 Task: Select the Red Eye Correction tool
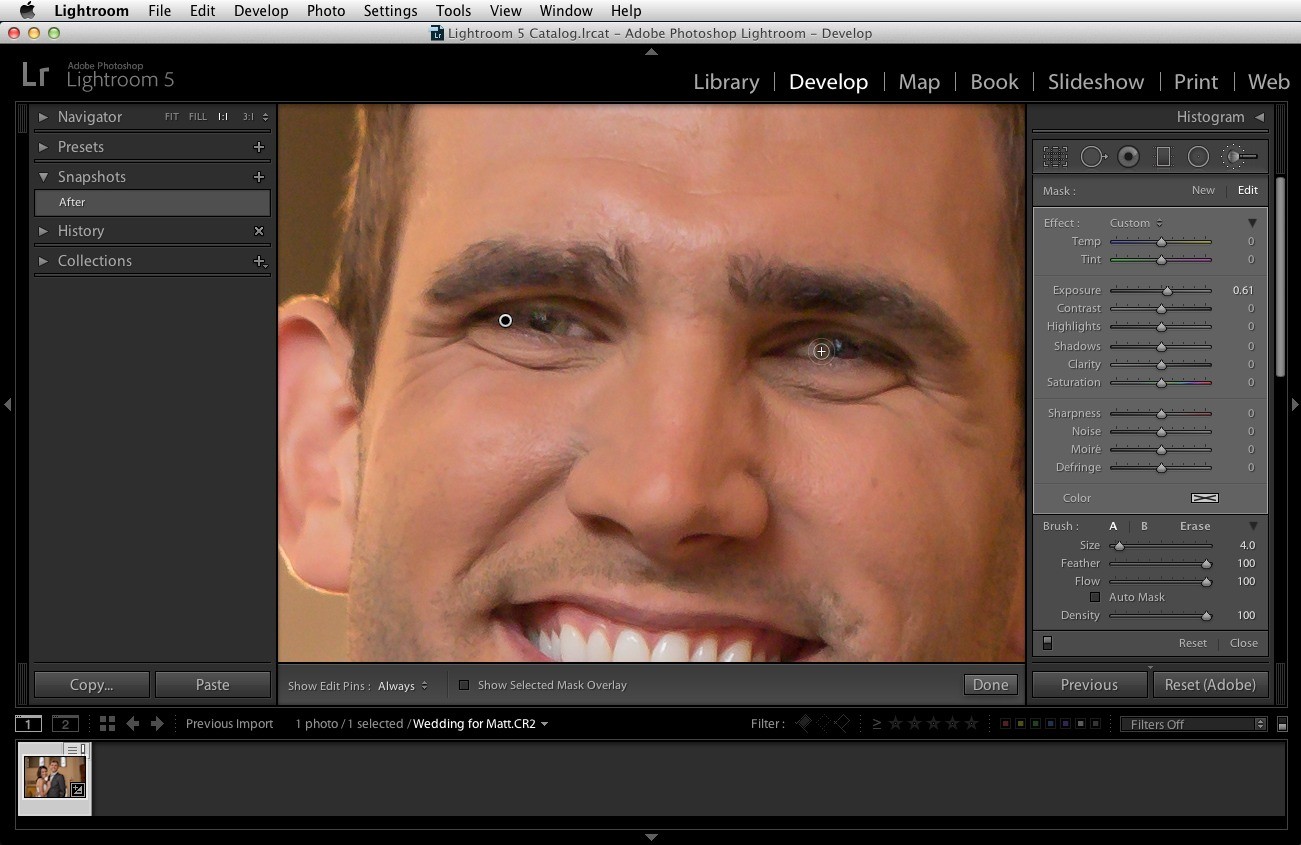tap(1129, 157)
